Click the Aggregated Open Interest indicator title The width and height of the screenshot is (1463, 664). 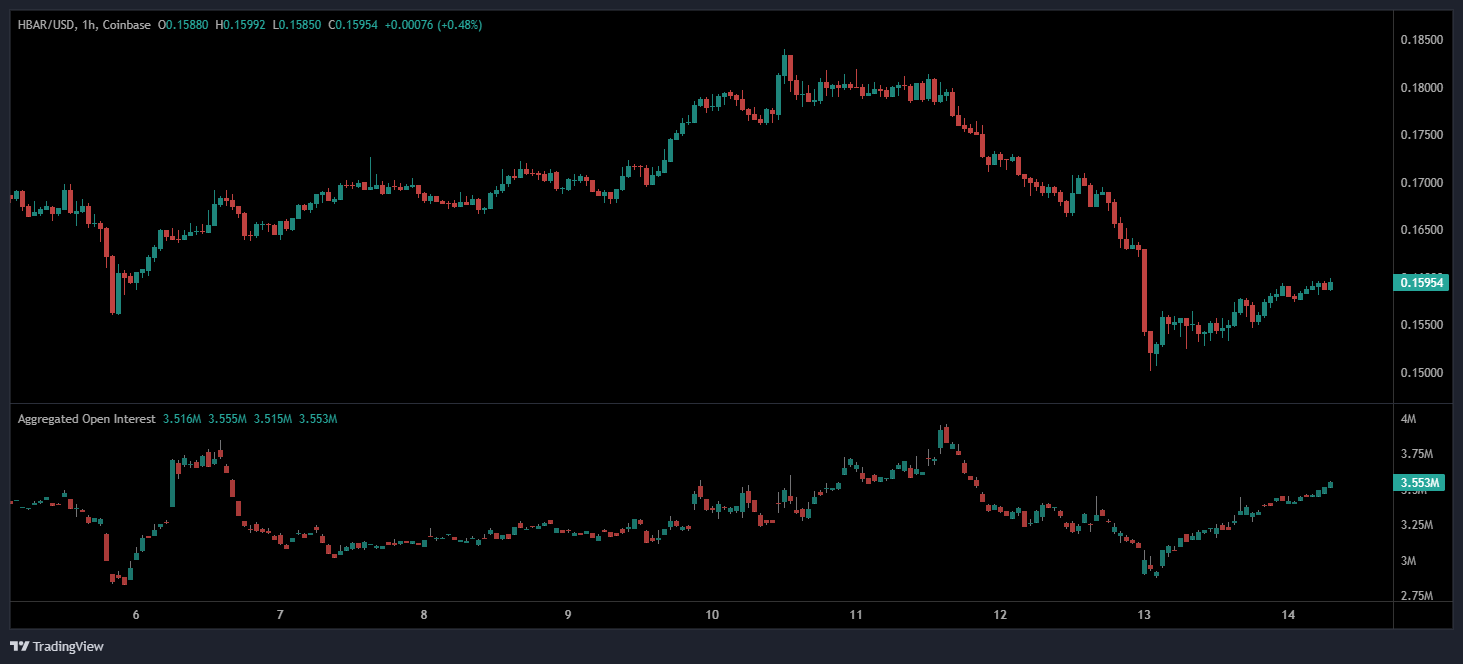point(88,419)
